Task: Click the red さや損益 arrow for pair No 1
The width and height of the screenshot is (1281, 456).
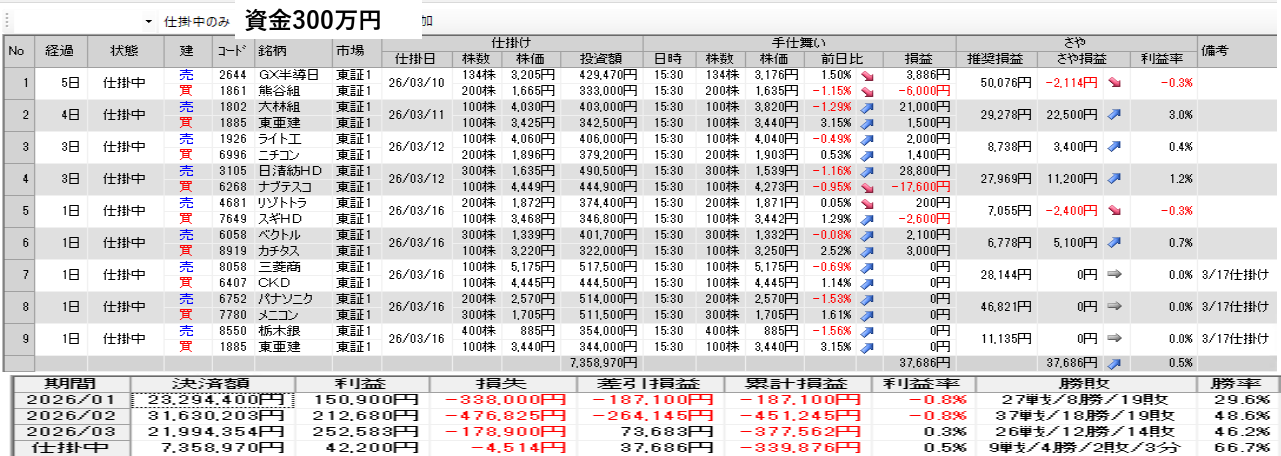Action: (x=1114, y=82)
